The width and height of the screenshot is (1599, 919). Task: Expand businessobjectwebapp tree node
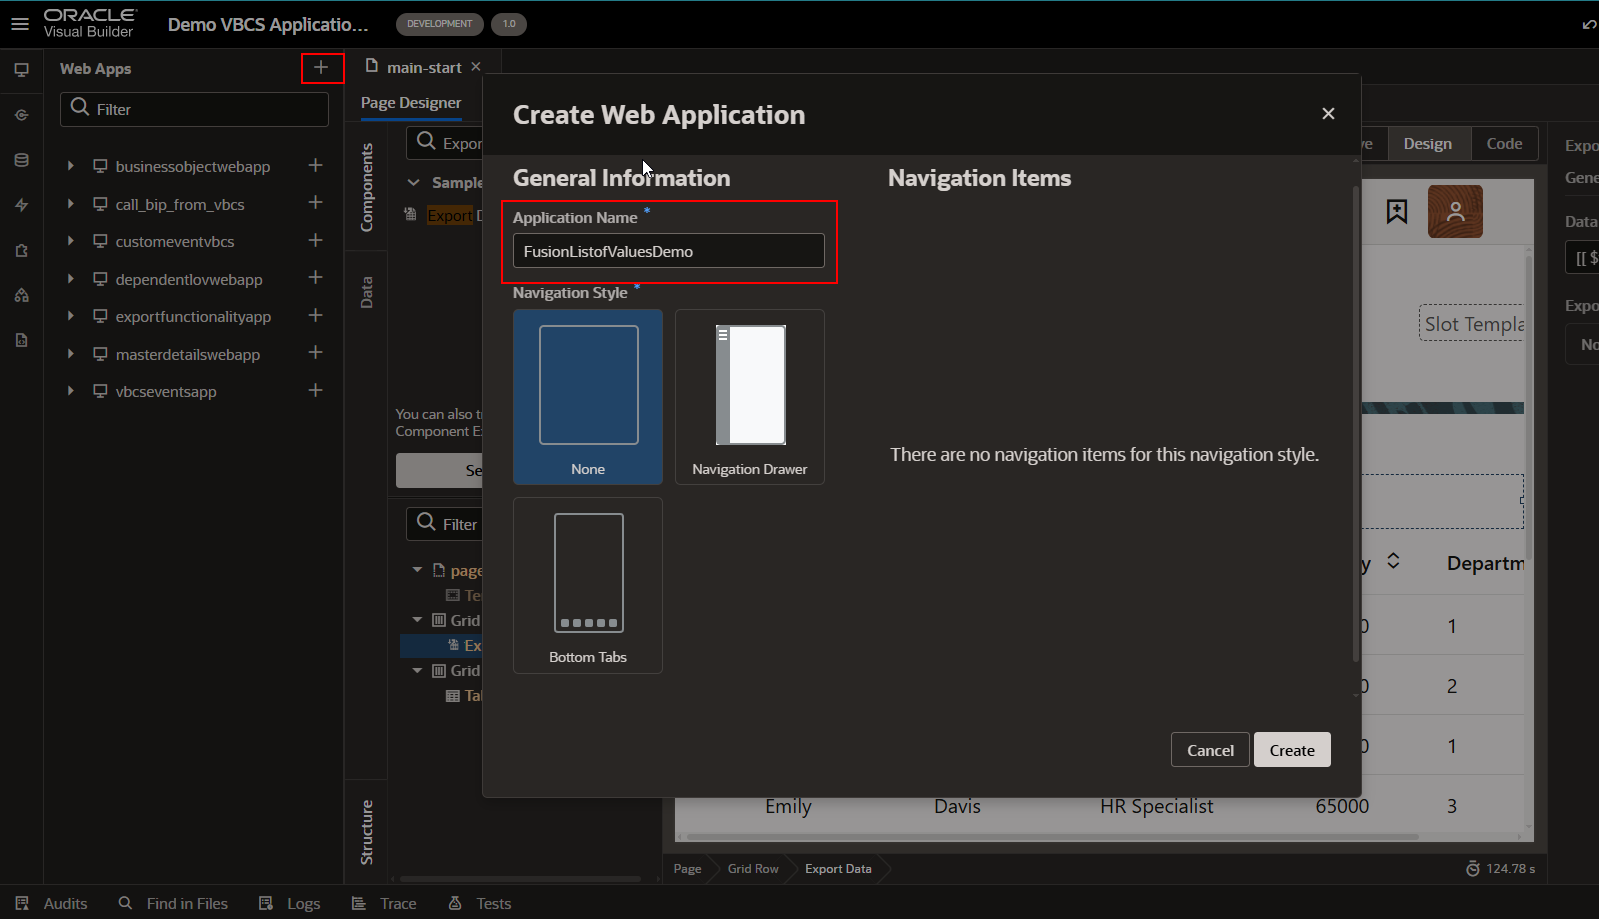70,166
